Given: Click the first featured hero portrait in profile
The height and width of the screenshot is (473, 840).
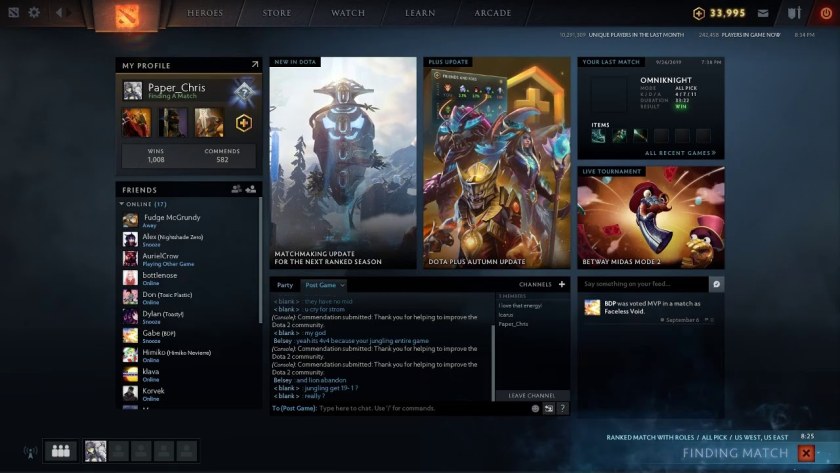Looking at the screenshot, I should [136, 123].
